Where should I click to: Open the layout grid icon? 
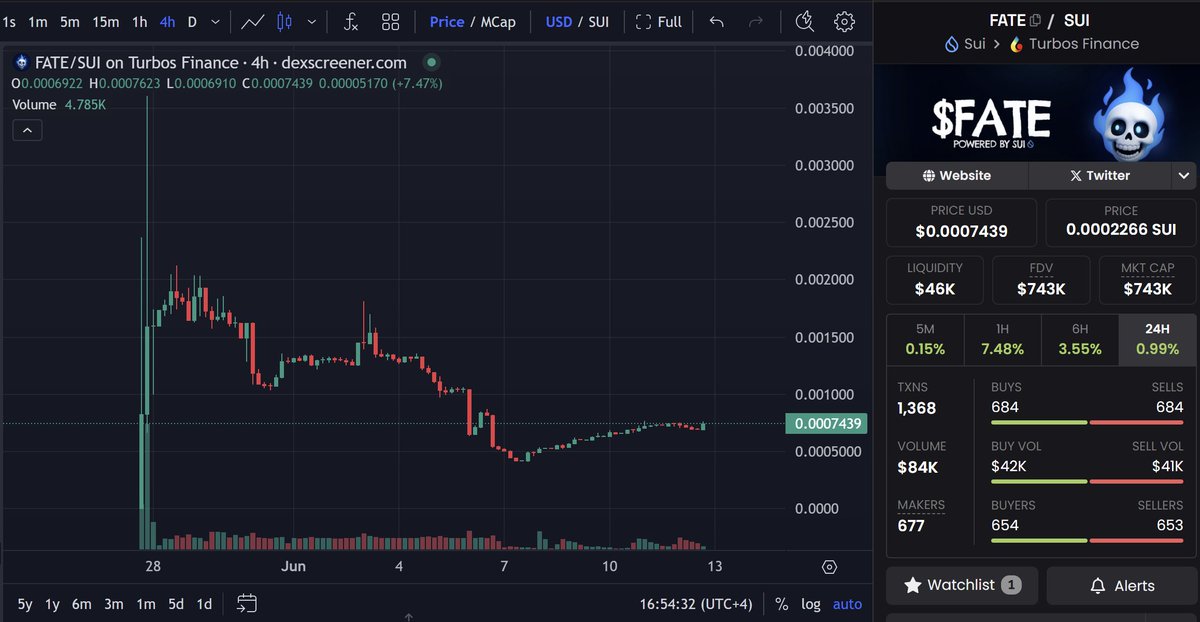pyautogui.click(x=391, y=21)
